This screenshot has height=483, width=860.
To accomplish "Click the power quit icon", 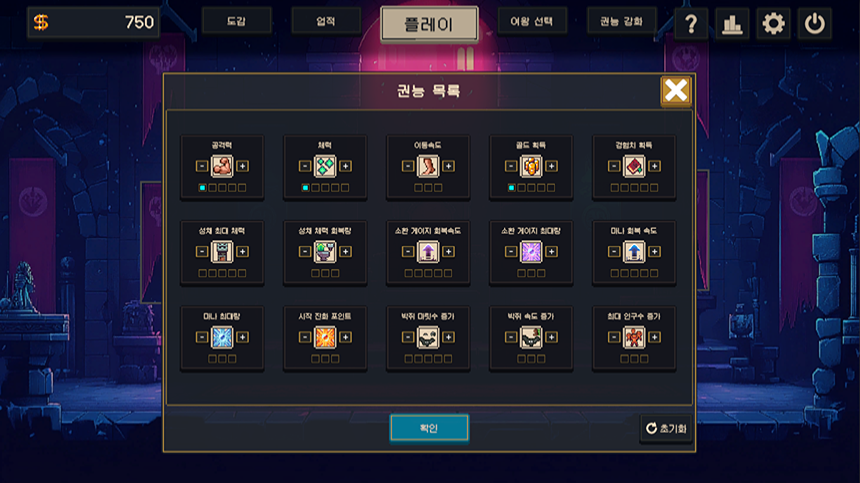I will click(814, 24).
